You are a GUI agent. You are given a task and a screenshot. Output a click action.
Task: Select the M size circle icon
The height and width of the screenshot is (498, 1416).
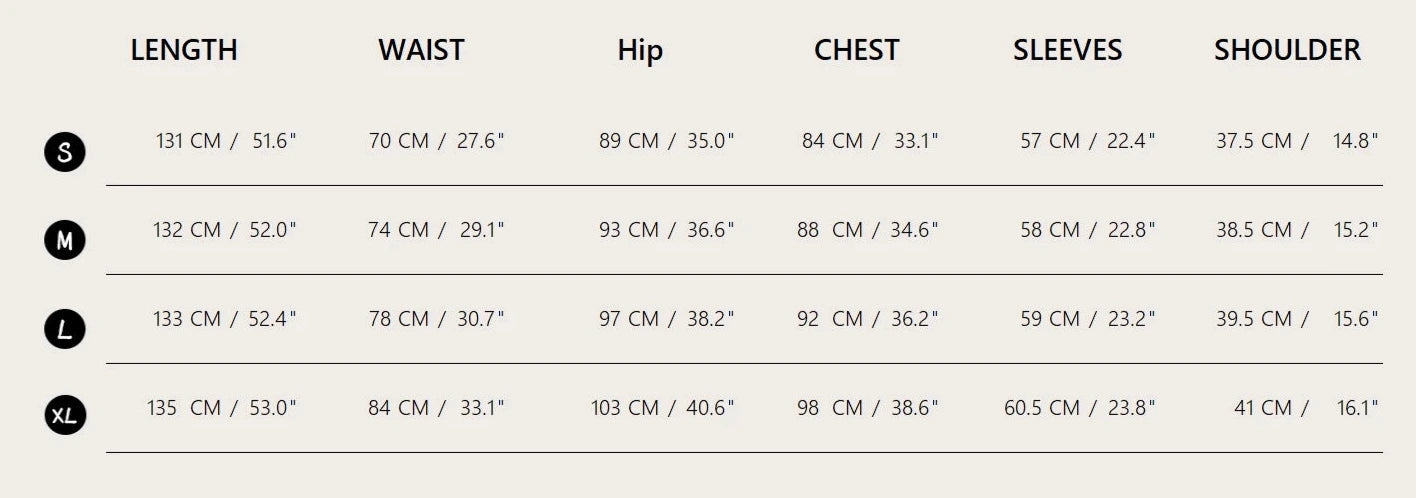65,240
